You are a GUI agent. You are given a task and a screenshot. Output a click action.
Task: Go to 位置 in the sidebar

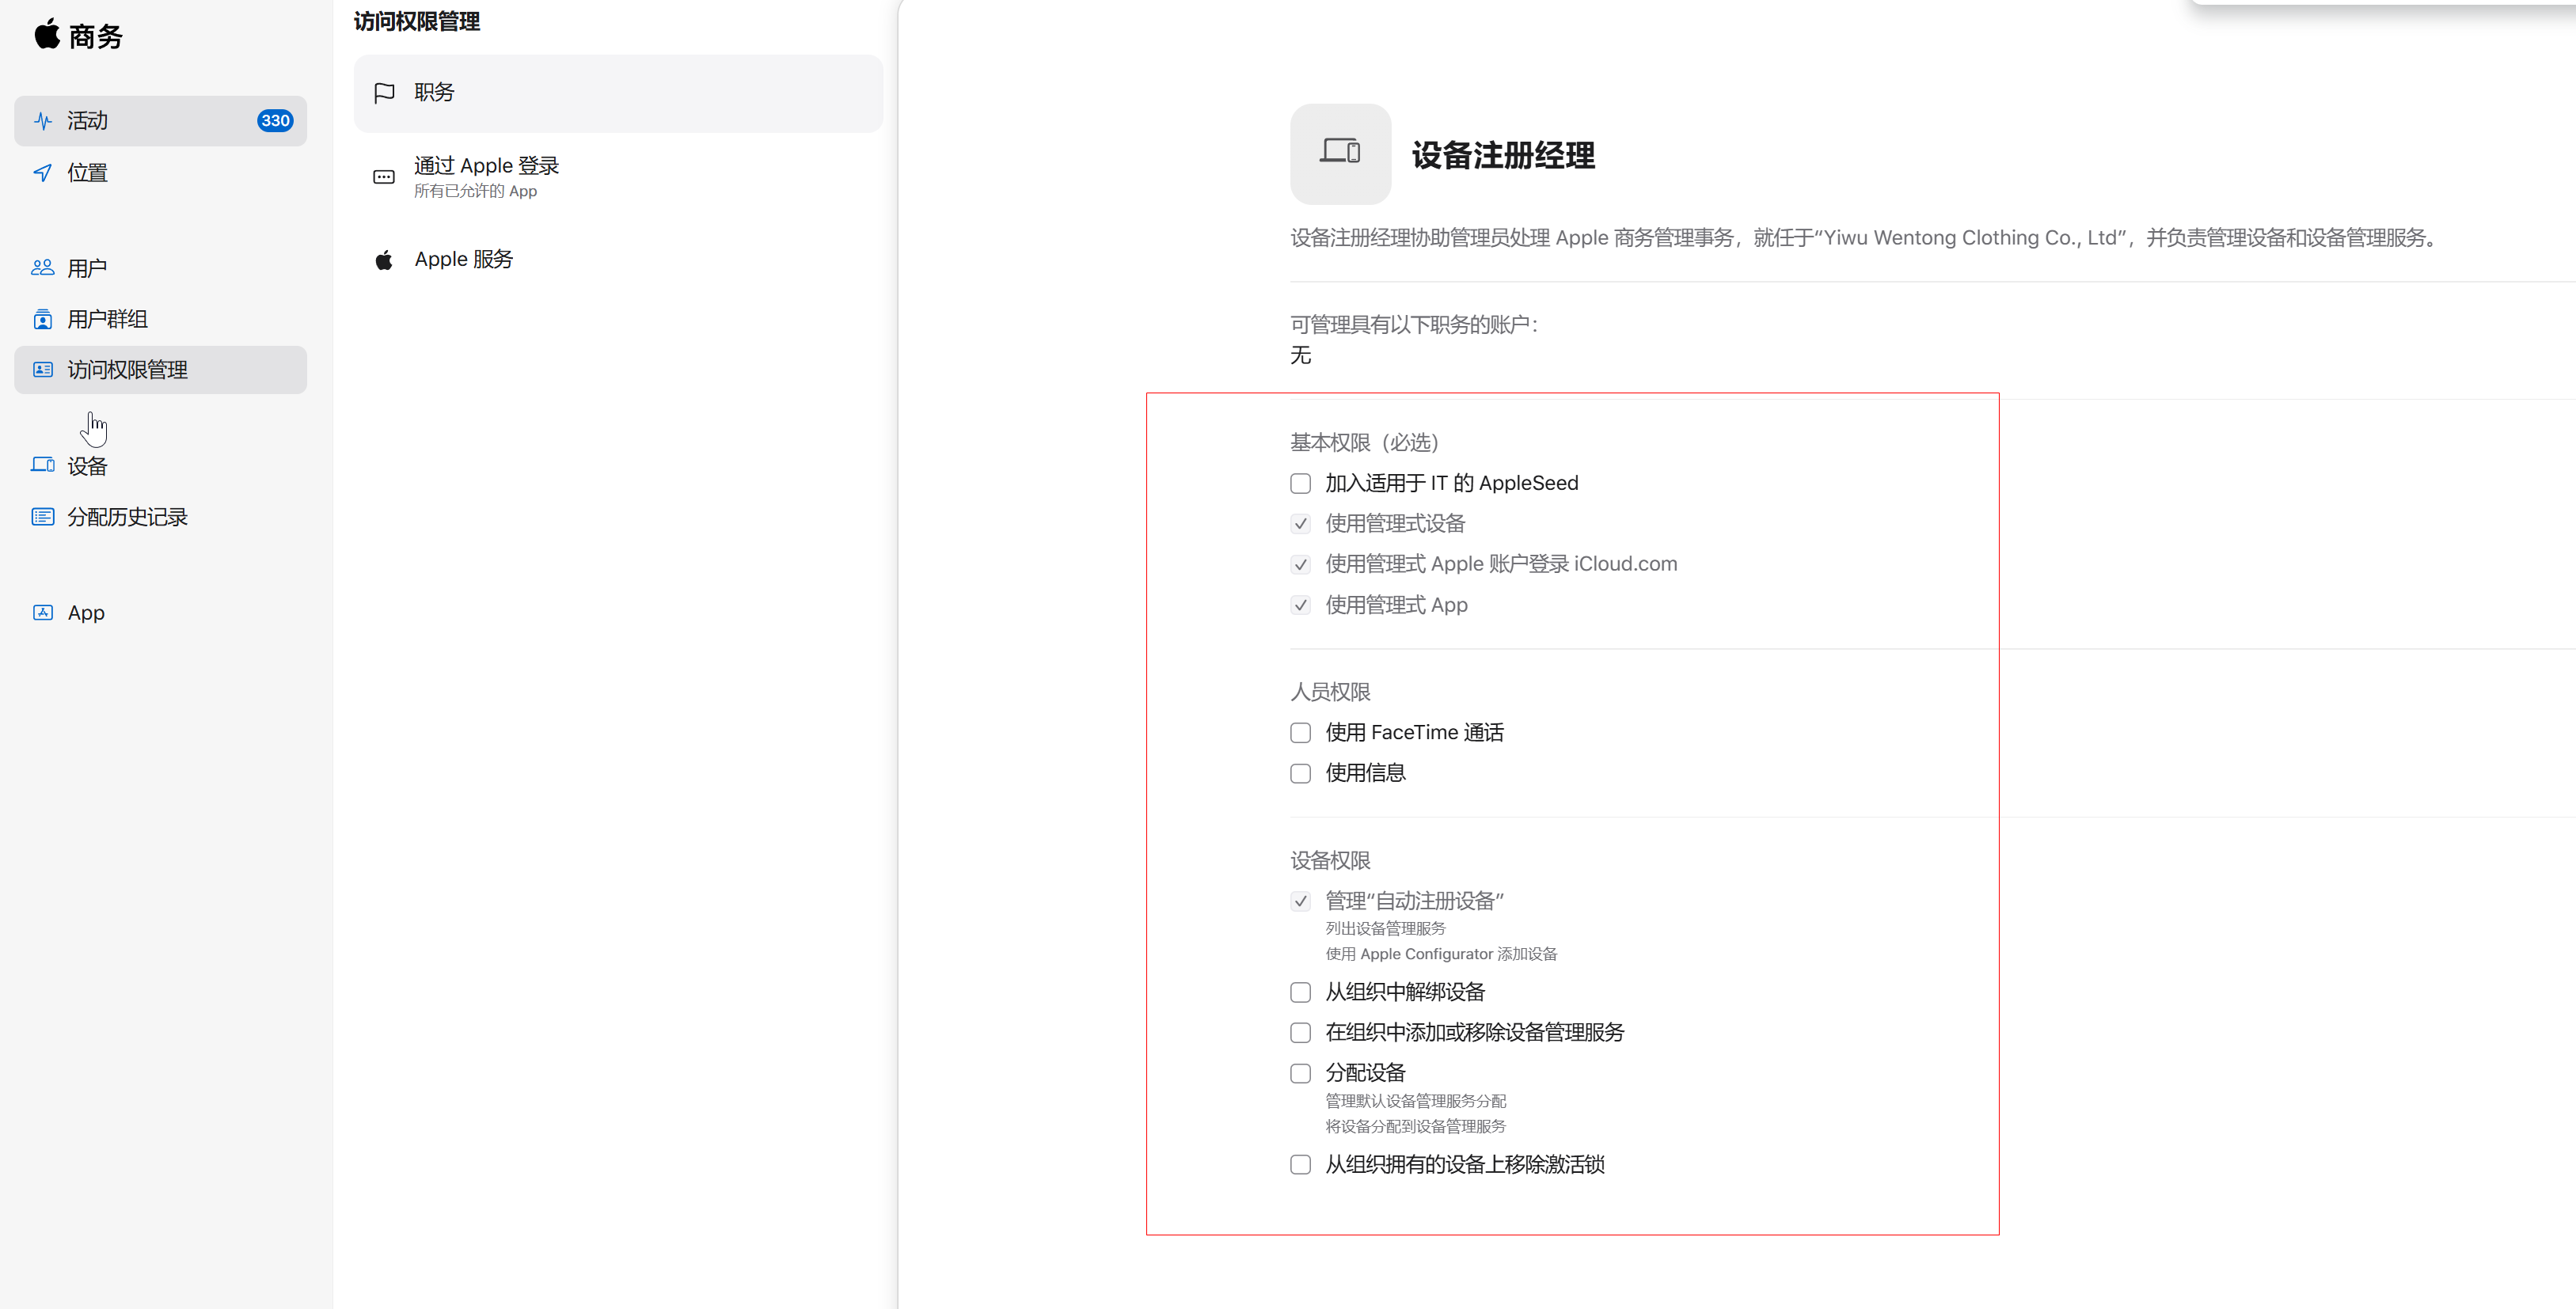[160, 173]
